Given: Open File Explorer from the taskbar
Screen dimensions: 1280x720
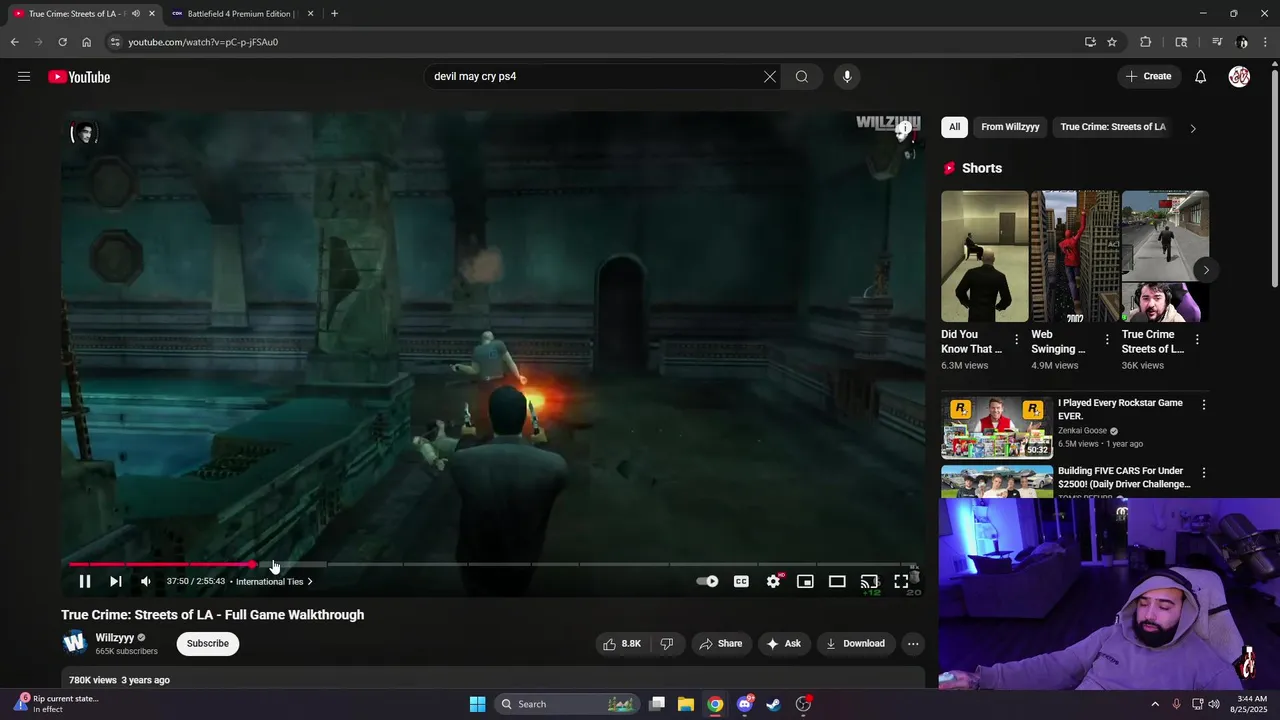Looking at the screenshot, I should point(686,704).
